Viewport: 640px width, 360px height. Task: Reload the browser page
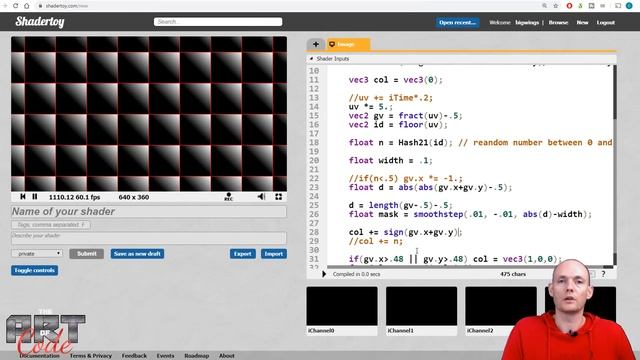pyautogui.click(x=16, y=6)
